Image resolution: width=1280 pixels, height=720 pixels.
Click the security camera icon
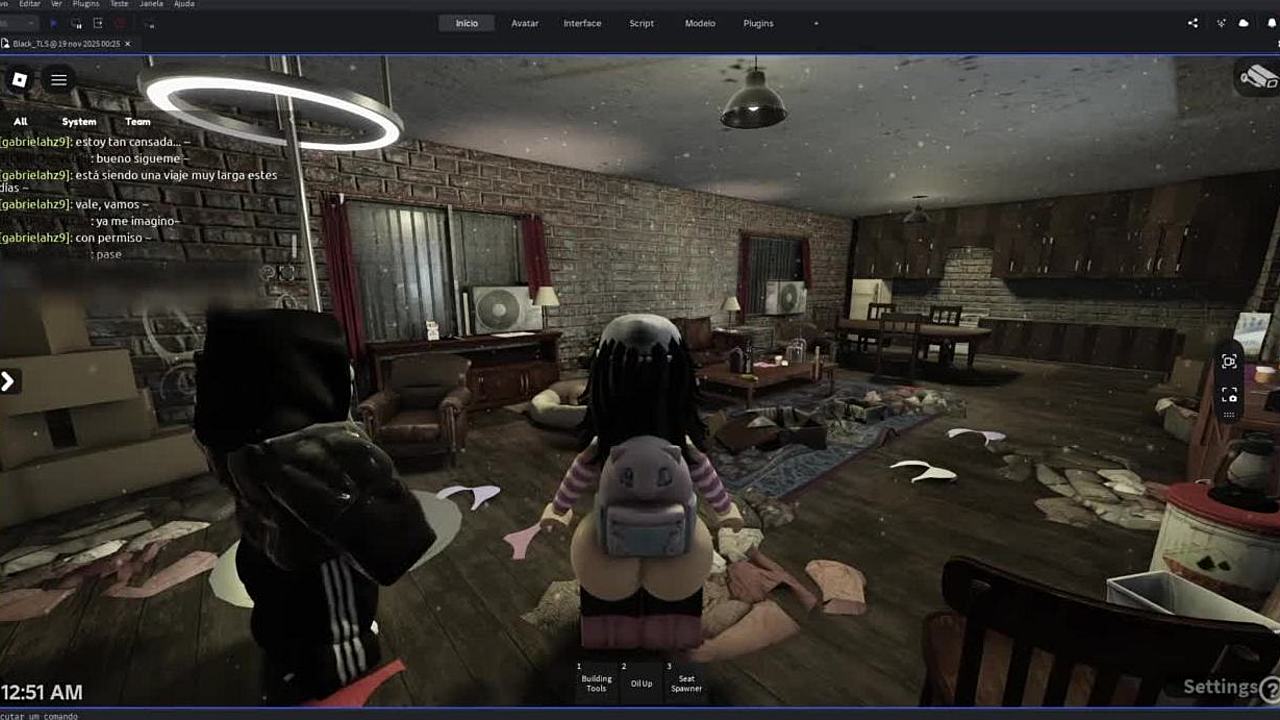pyautogui.click(x=1257, y=76)
